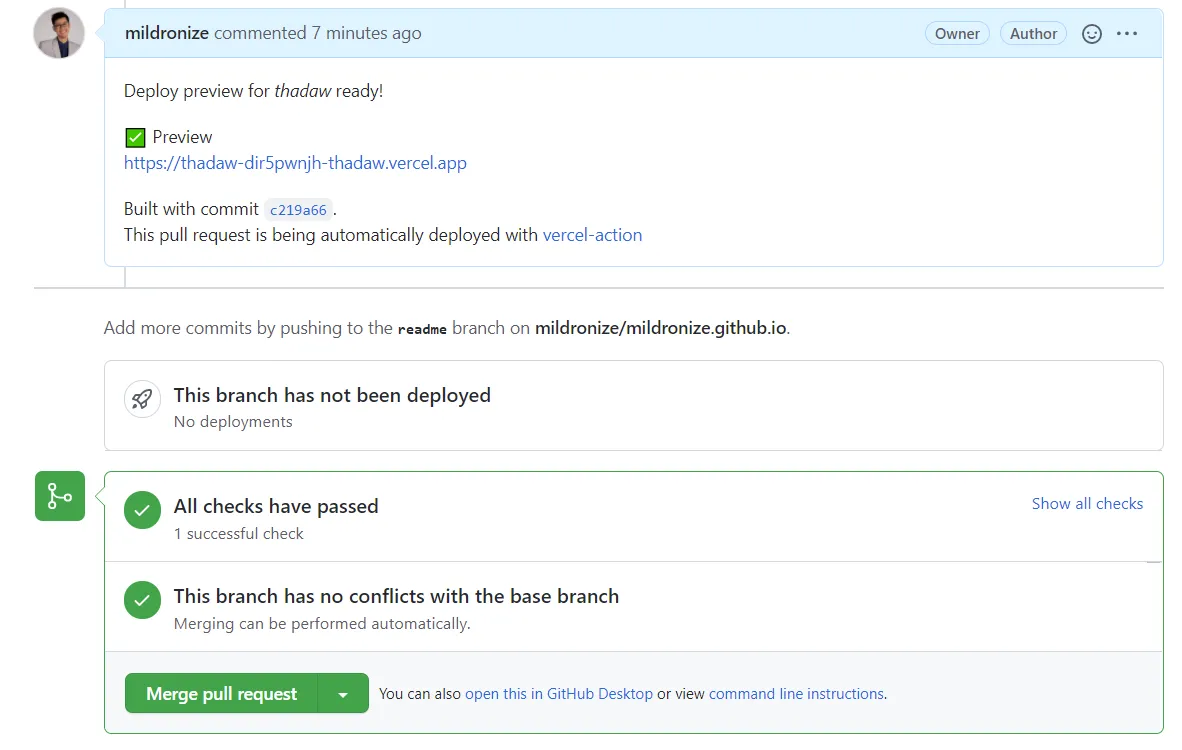Open the three-dot comment options menu

(x=1127, y=34)
